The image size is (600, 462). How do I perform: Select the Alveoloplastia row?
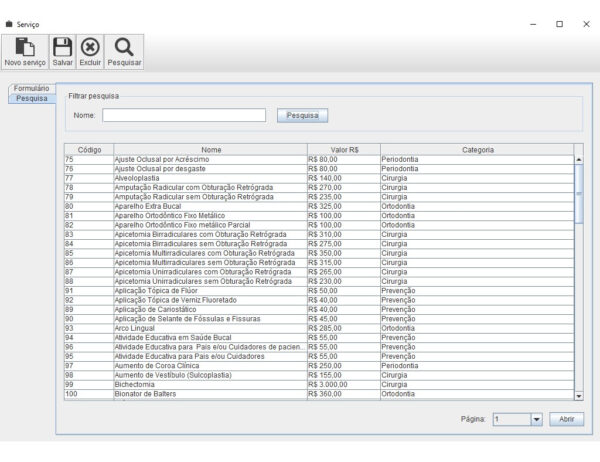tap(319, 178)
